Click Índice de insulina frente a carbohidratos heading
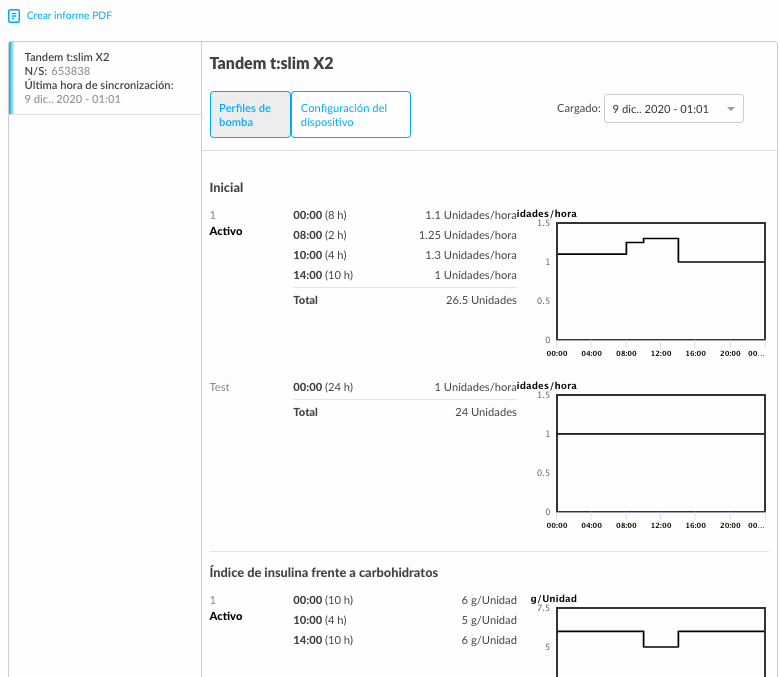 [x=324, y=573]
